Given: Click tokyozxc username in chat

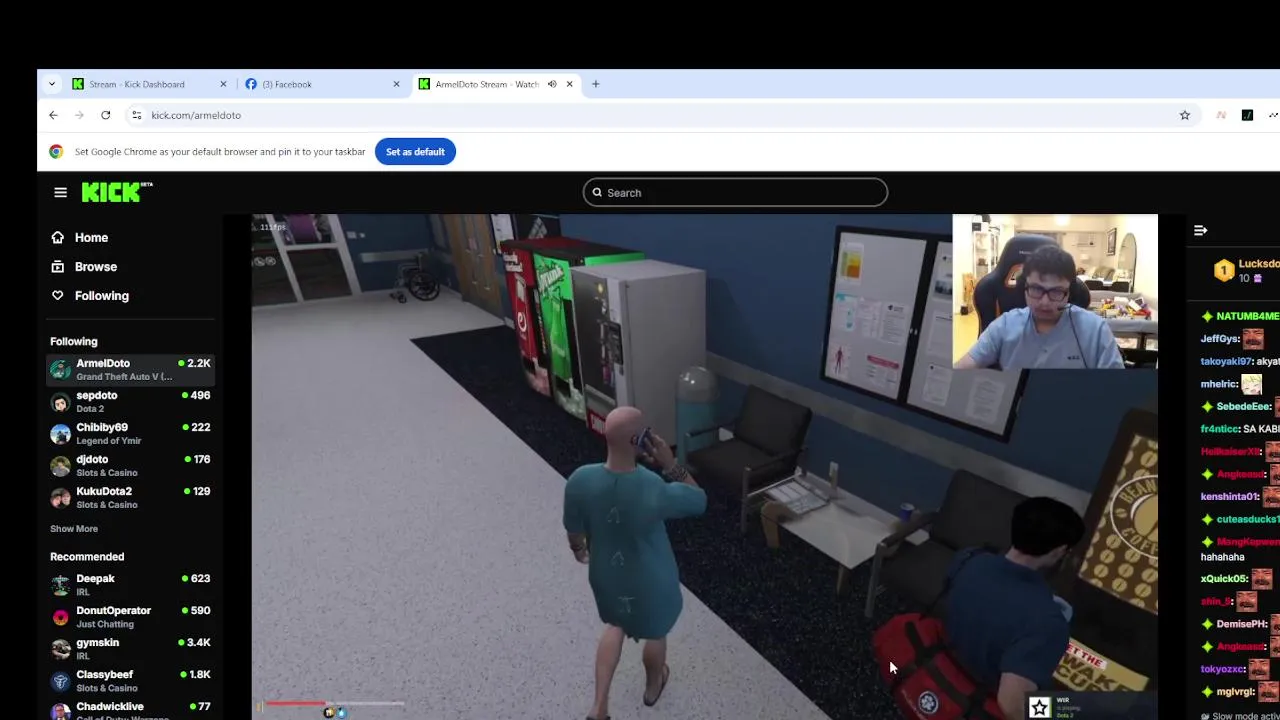Looking at the screenshot, I should pyautogui.click(x=1223, y=669).
